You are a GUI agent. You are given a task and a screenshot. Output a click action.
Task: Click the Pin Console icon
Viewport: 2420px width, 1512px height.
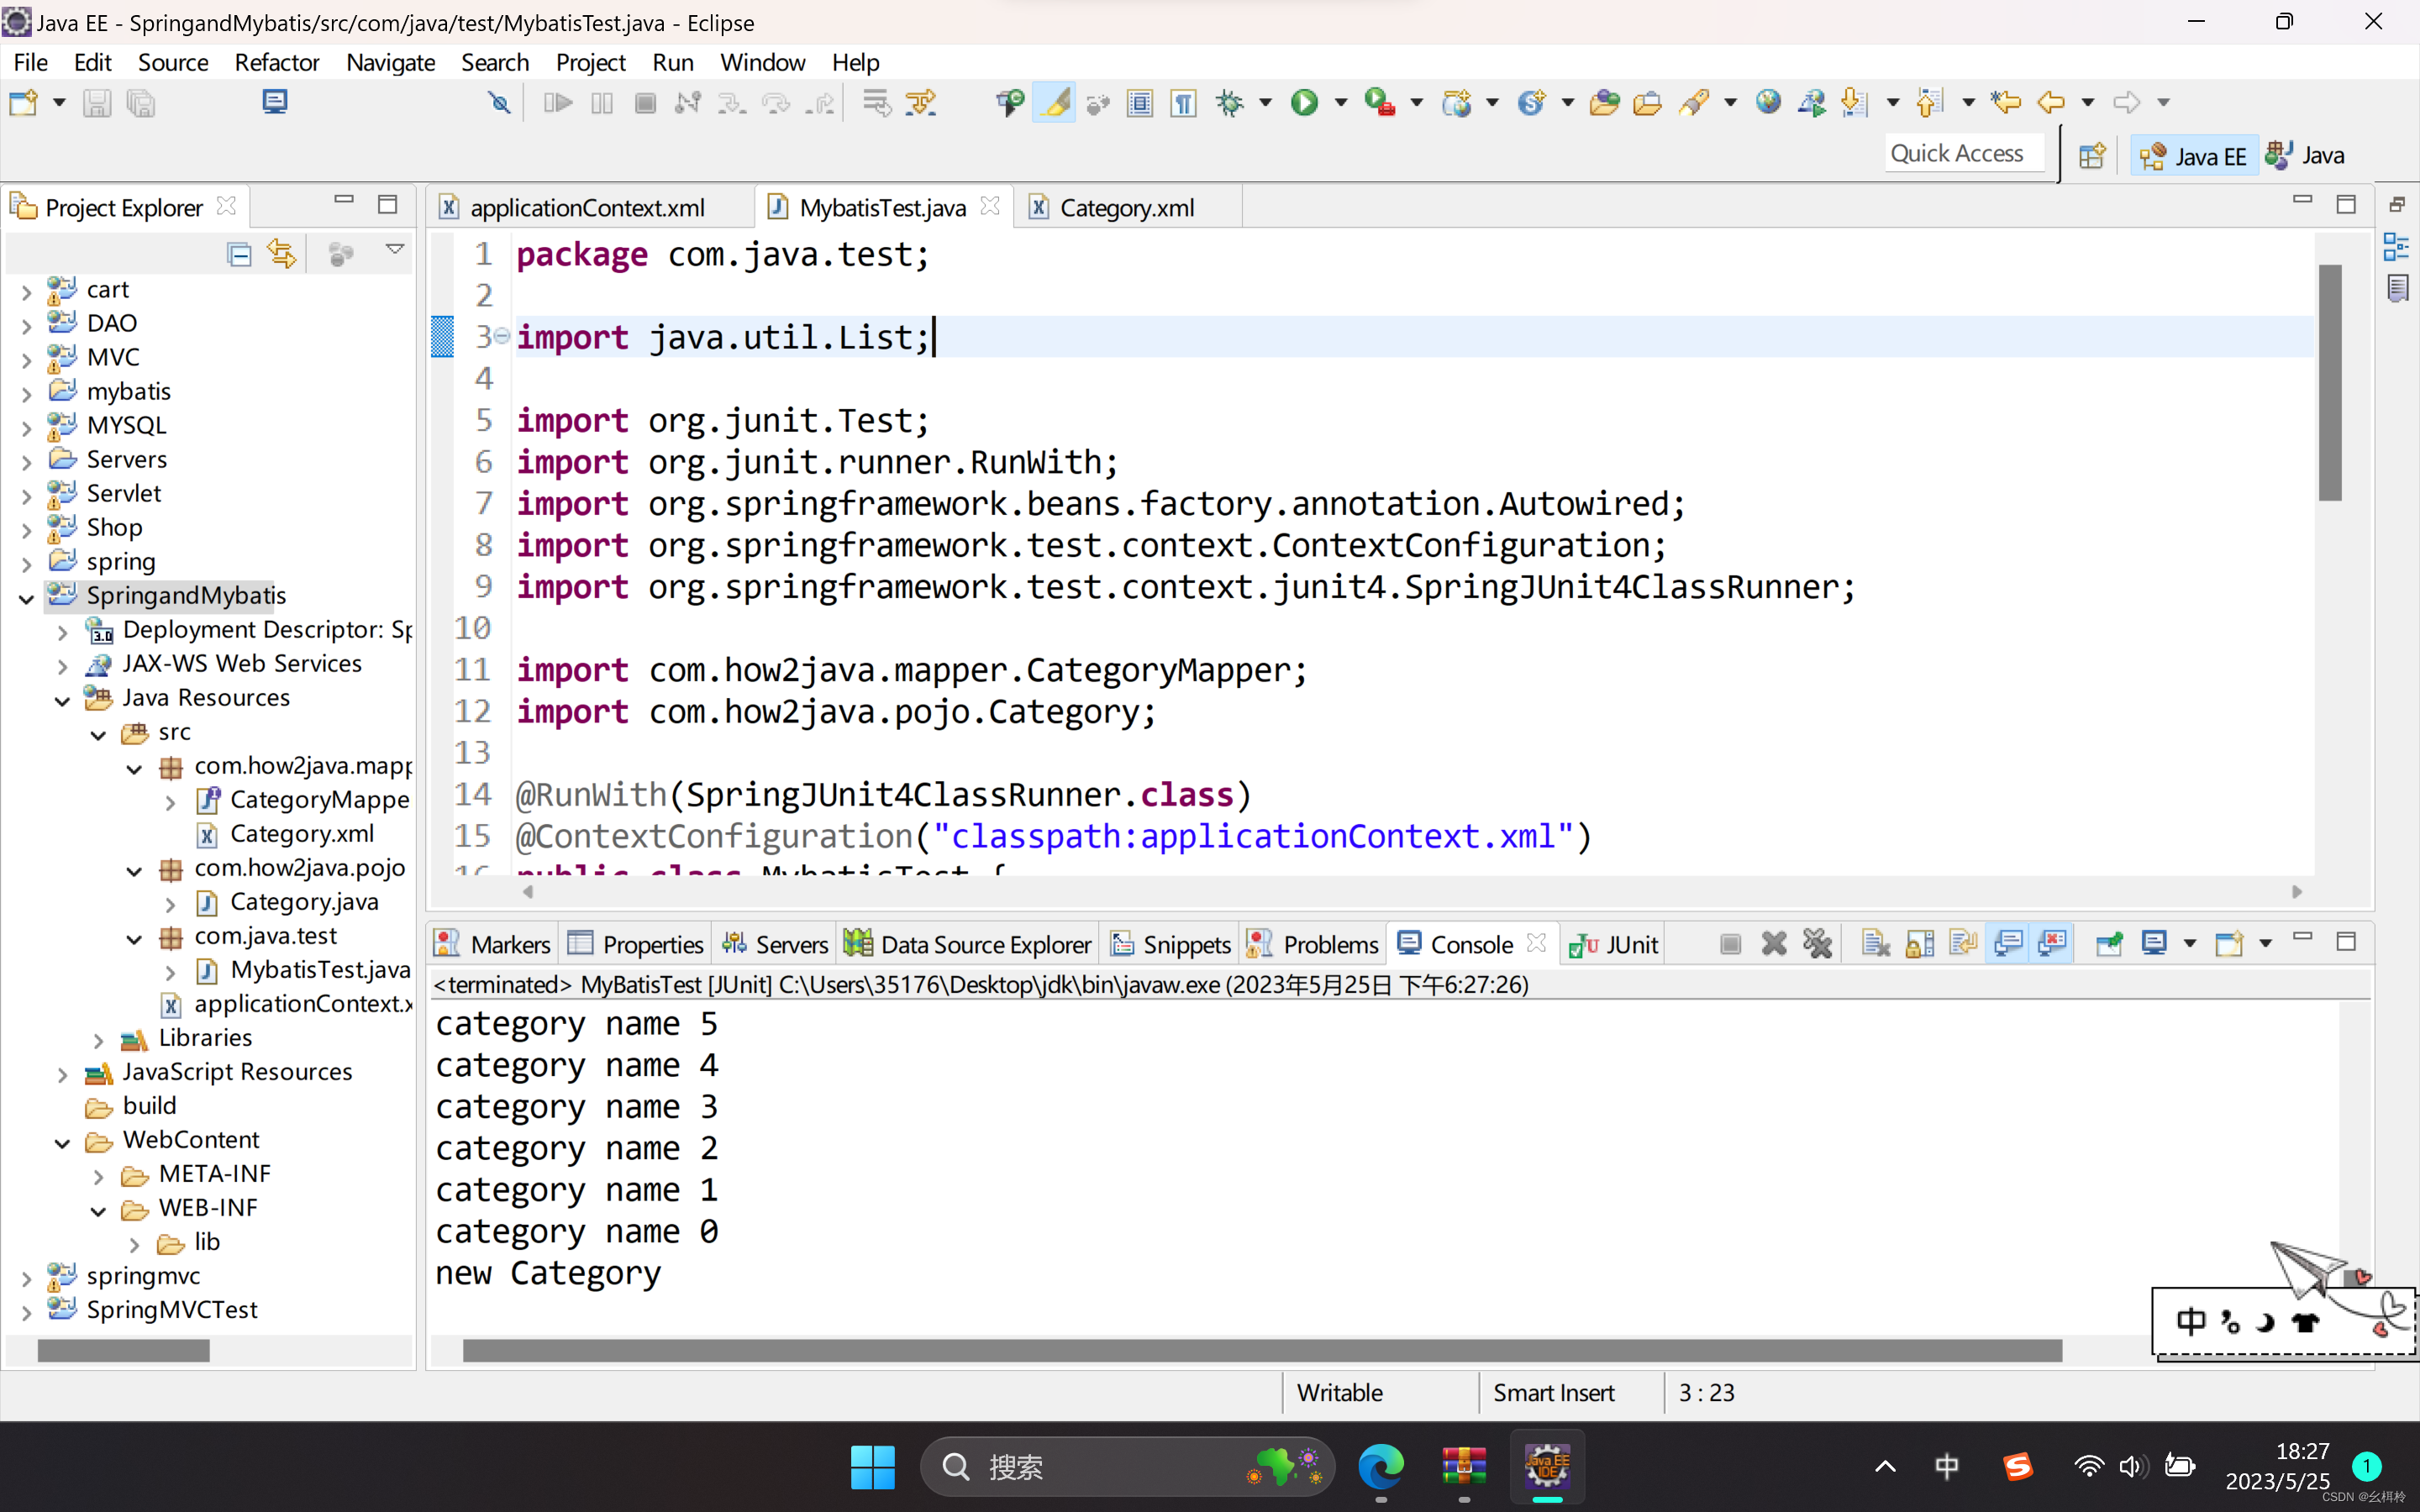(x=2109, y=944)
